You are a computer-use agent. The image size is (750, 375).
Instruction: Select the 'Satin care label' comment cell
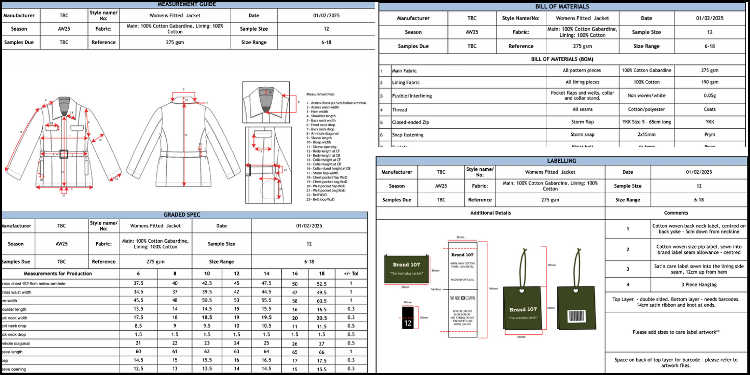[x=698, y=268]
